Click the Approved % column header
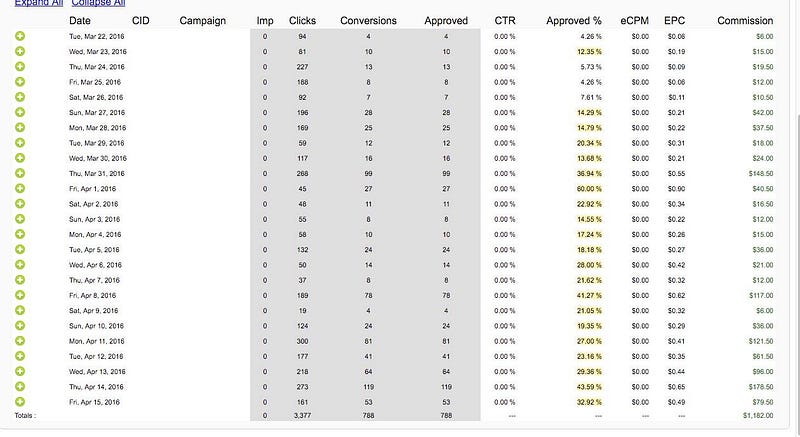 tap(574, 20)
